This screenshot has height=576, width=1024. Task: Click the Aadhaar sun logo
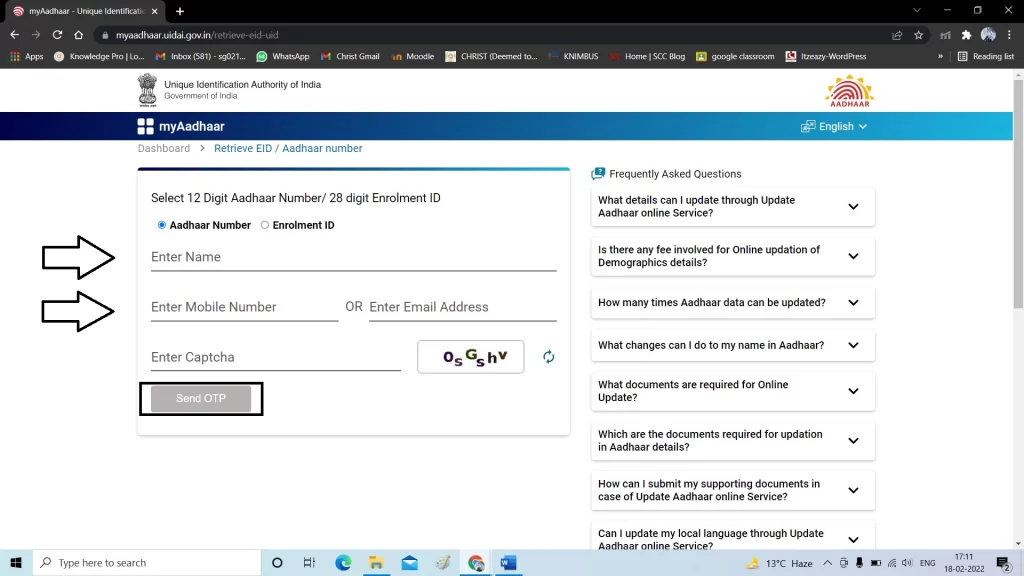[848, 90]
